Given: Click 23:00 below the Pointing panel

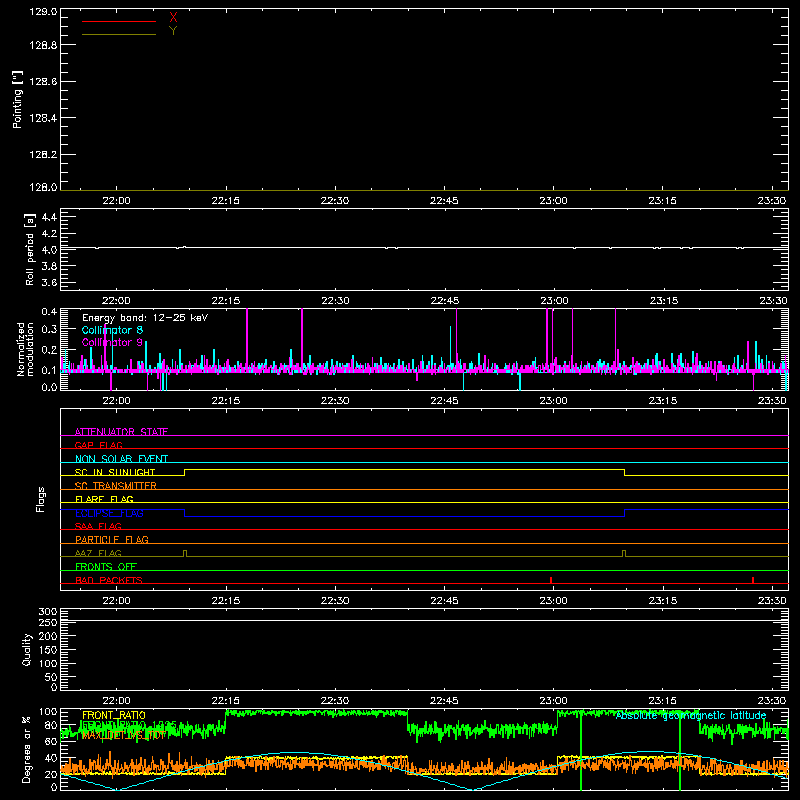Looking at the screenshot, I should tap(554, 201).
